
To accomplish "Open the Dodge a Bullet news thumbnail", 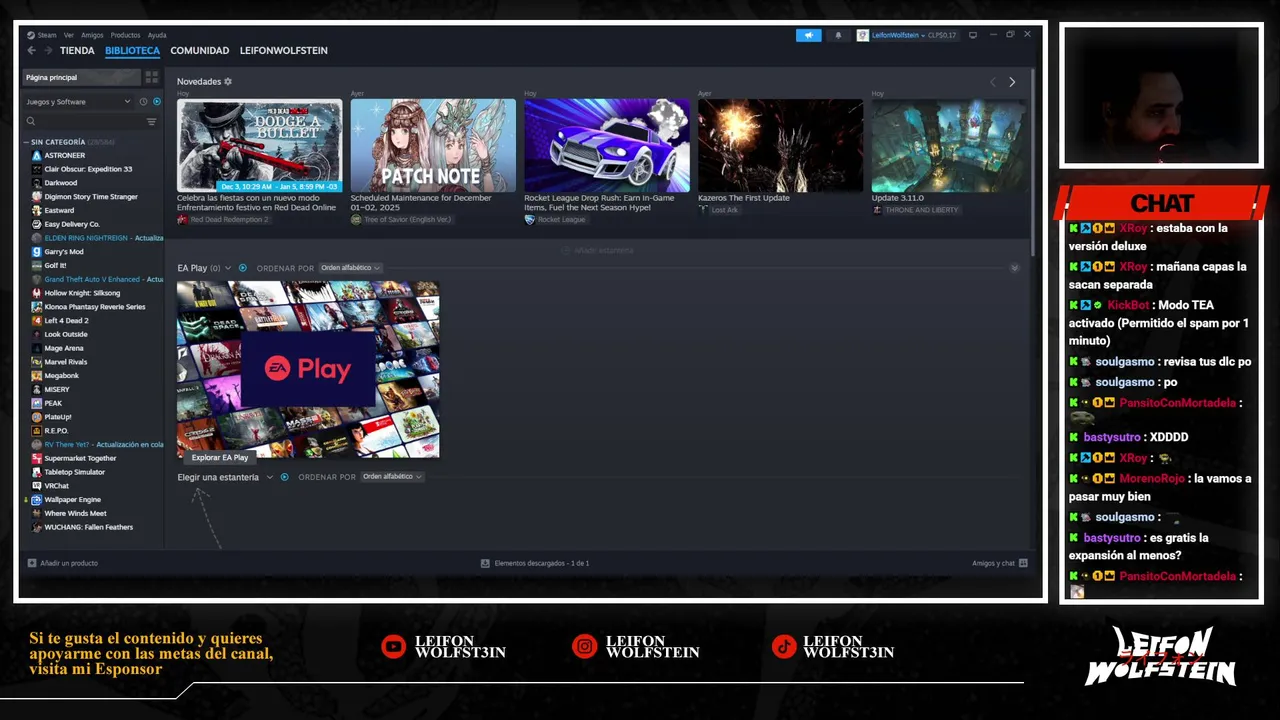I will pyautogui.click(x=259, y=145).
